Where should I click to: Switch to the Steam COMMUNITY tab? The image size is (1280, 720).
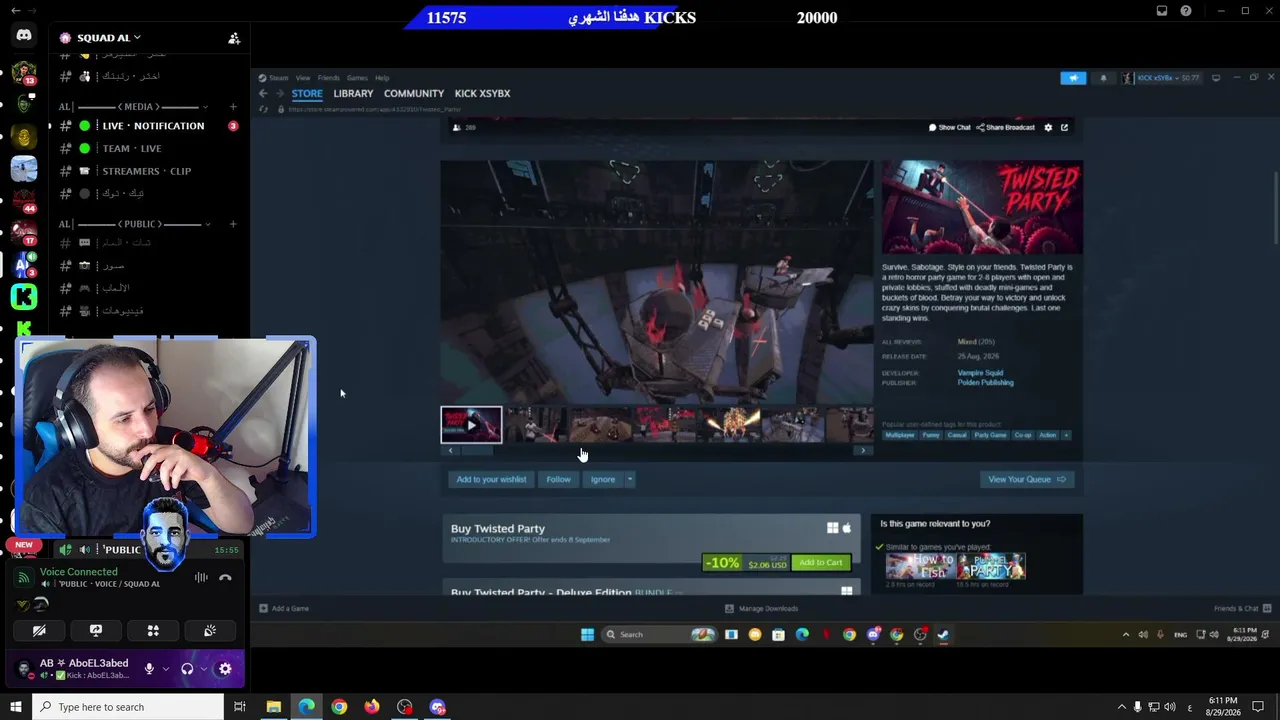(414, 94)
